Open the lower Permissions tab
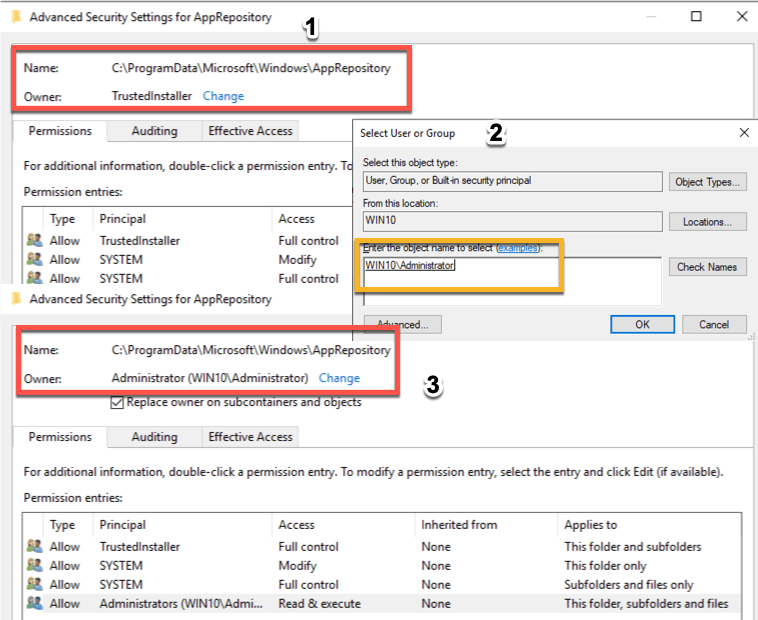758x620 pixels. (x=60, y=437)
